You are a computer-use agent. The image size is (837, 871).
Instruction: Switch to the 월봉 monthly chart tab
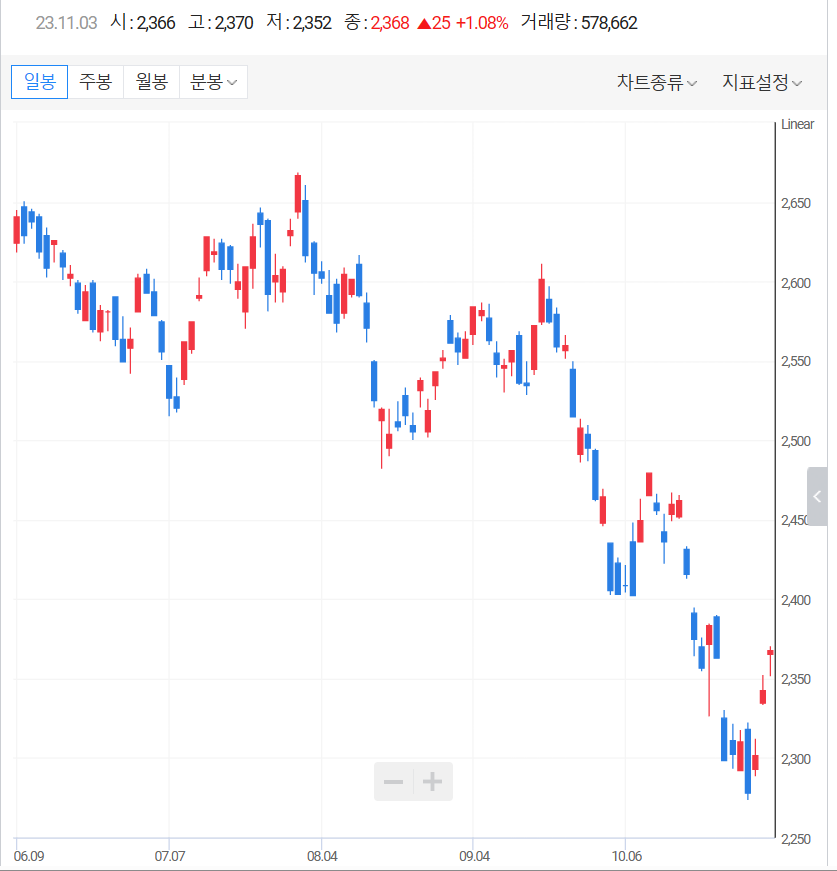pyautogui.click(x=152, y=82)
